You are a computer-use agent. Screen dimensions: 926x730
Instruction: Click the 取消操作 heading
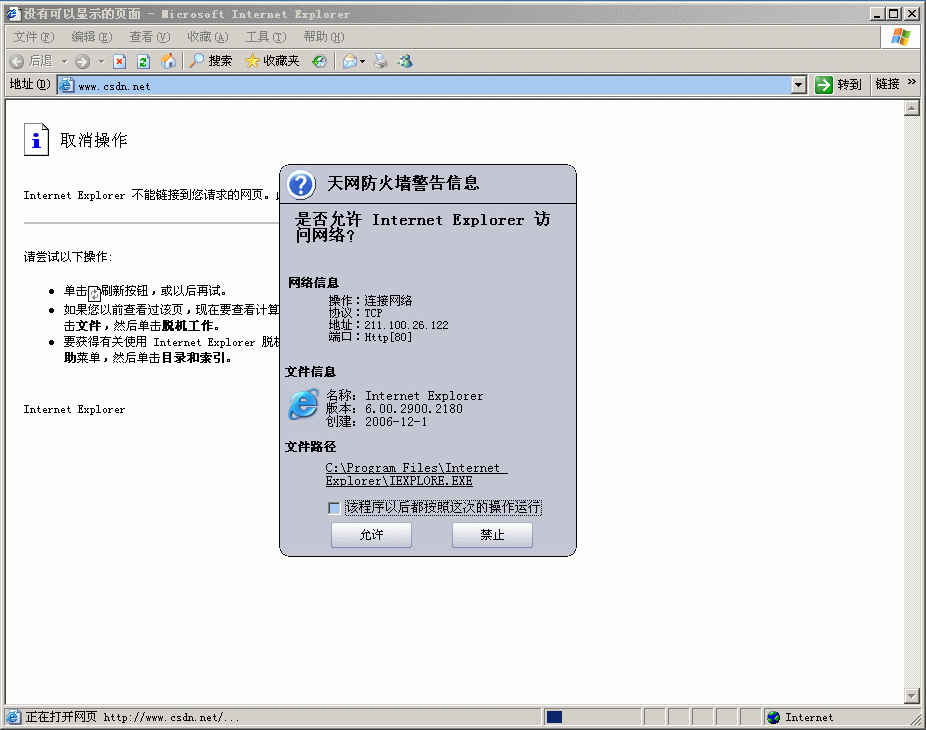pos(94,140)
